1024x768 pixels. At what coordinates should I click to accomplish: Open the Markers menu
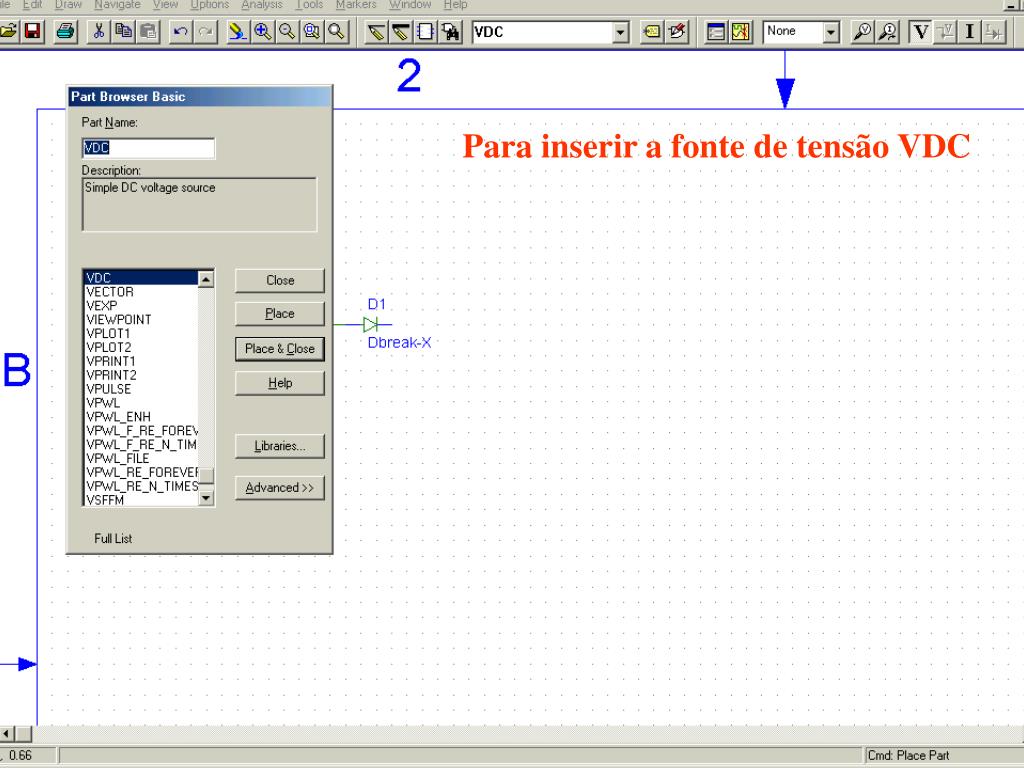356,5
